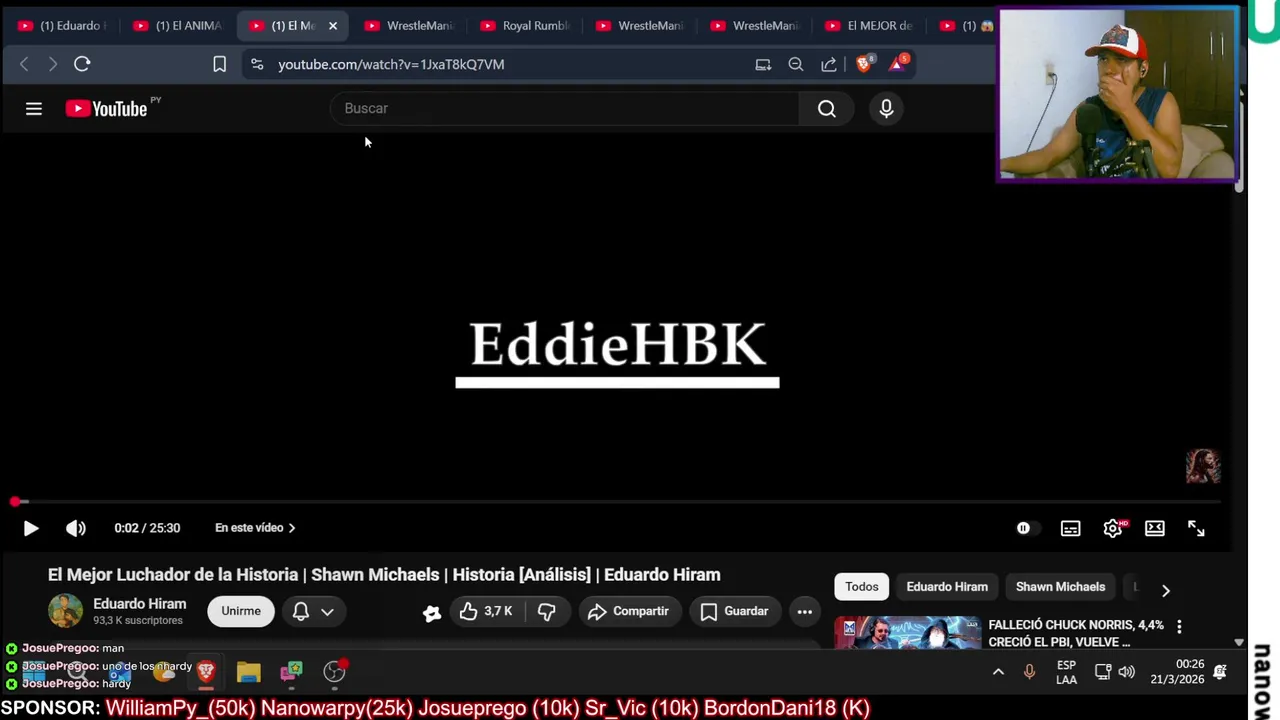Open options for FALLECIÓ CHUCK NORRIS video
The image size is (1280, 720).
[x=1179, y=627]
